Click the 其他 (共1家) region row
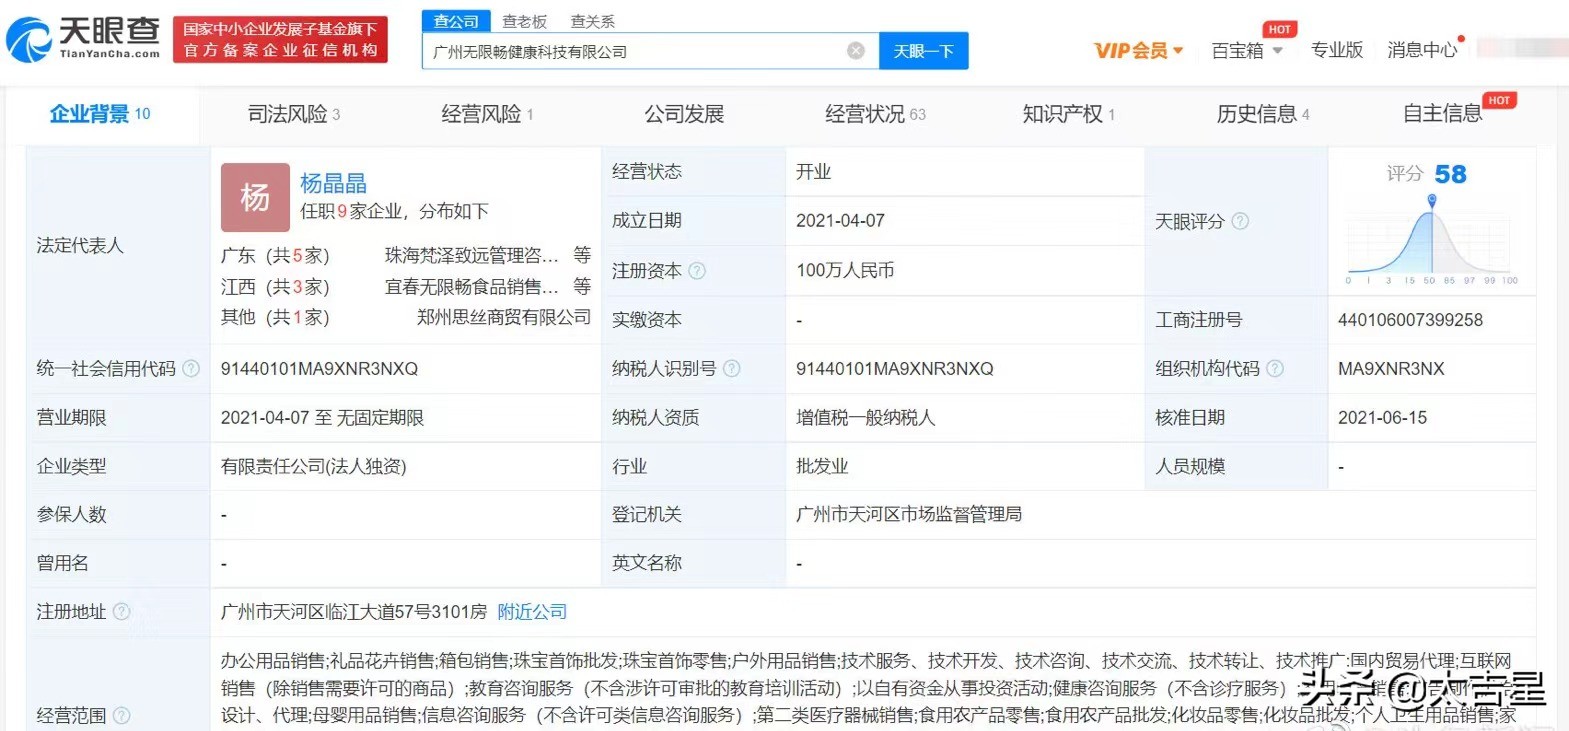The height and width of the screenshot is (731, 1569). (x=275, y=318)
